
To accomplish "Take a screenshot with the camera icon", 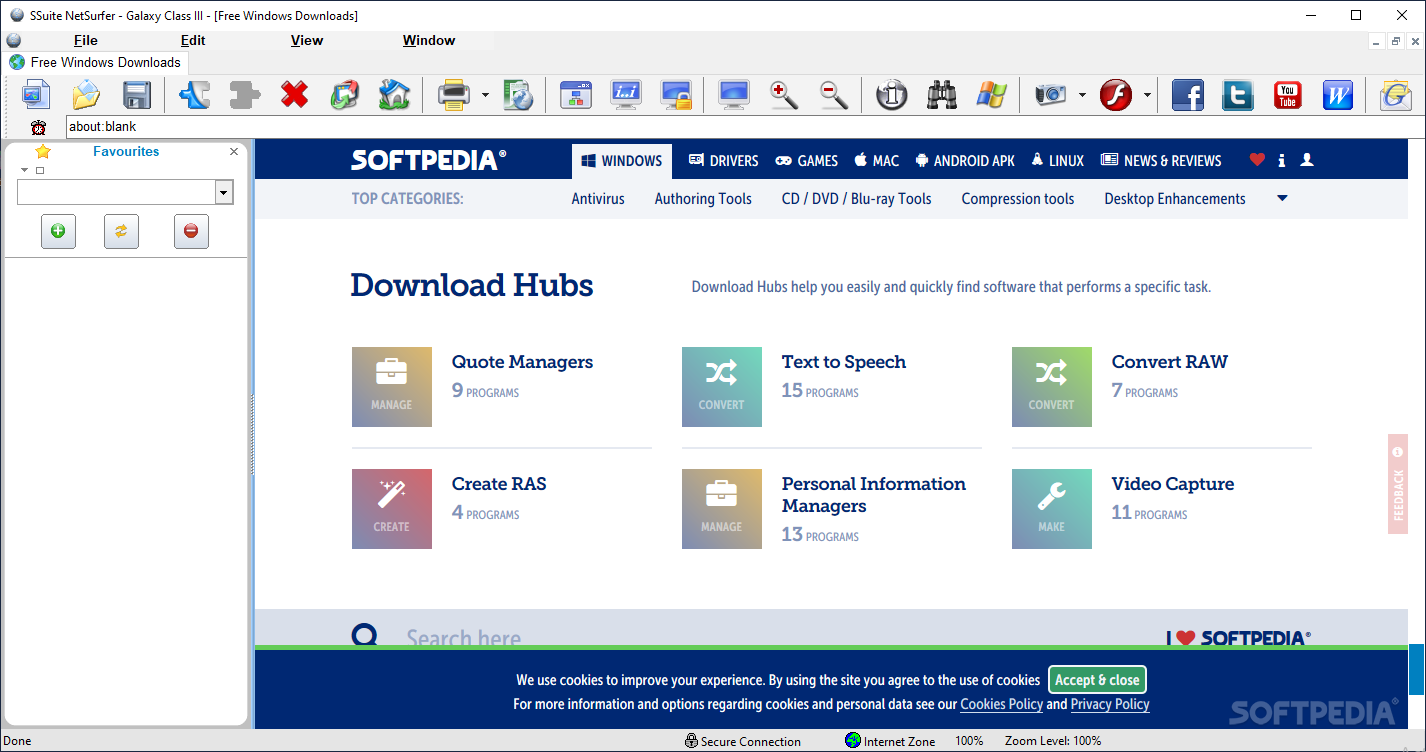I will click(x=1051, y=96).
